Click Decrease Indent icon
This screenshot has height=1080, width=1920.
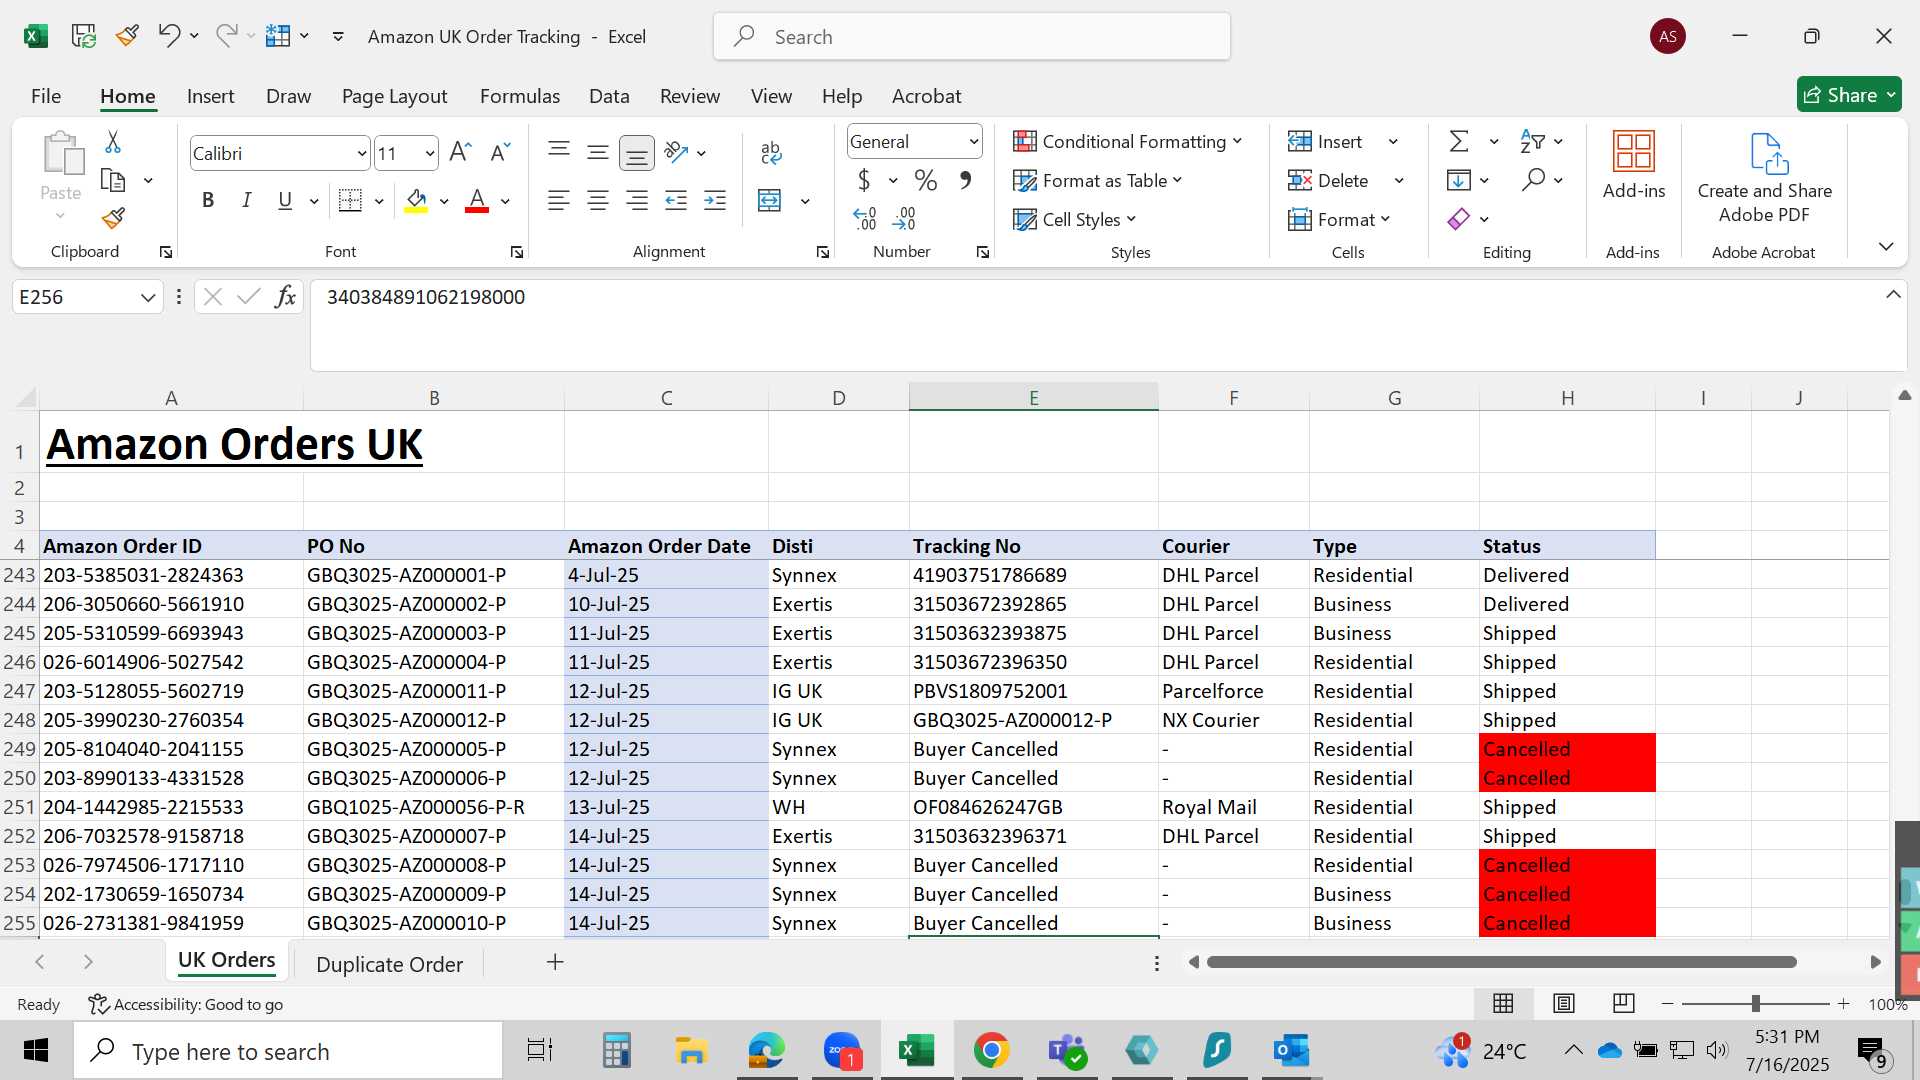pos(676,200)
